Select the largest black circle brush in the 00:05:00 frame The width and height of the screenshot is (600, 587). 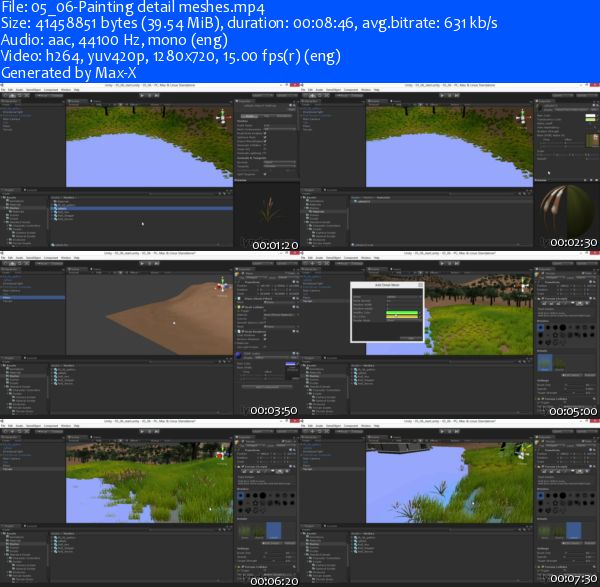[562, 328]
